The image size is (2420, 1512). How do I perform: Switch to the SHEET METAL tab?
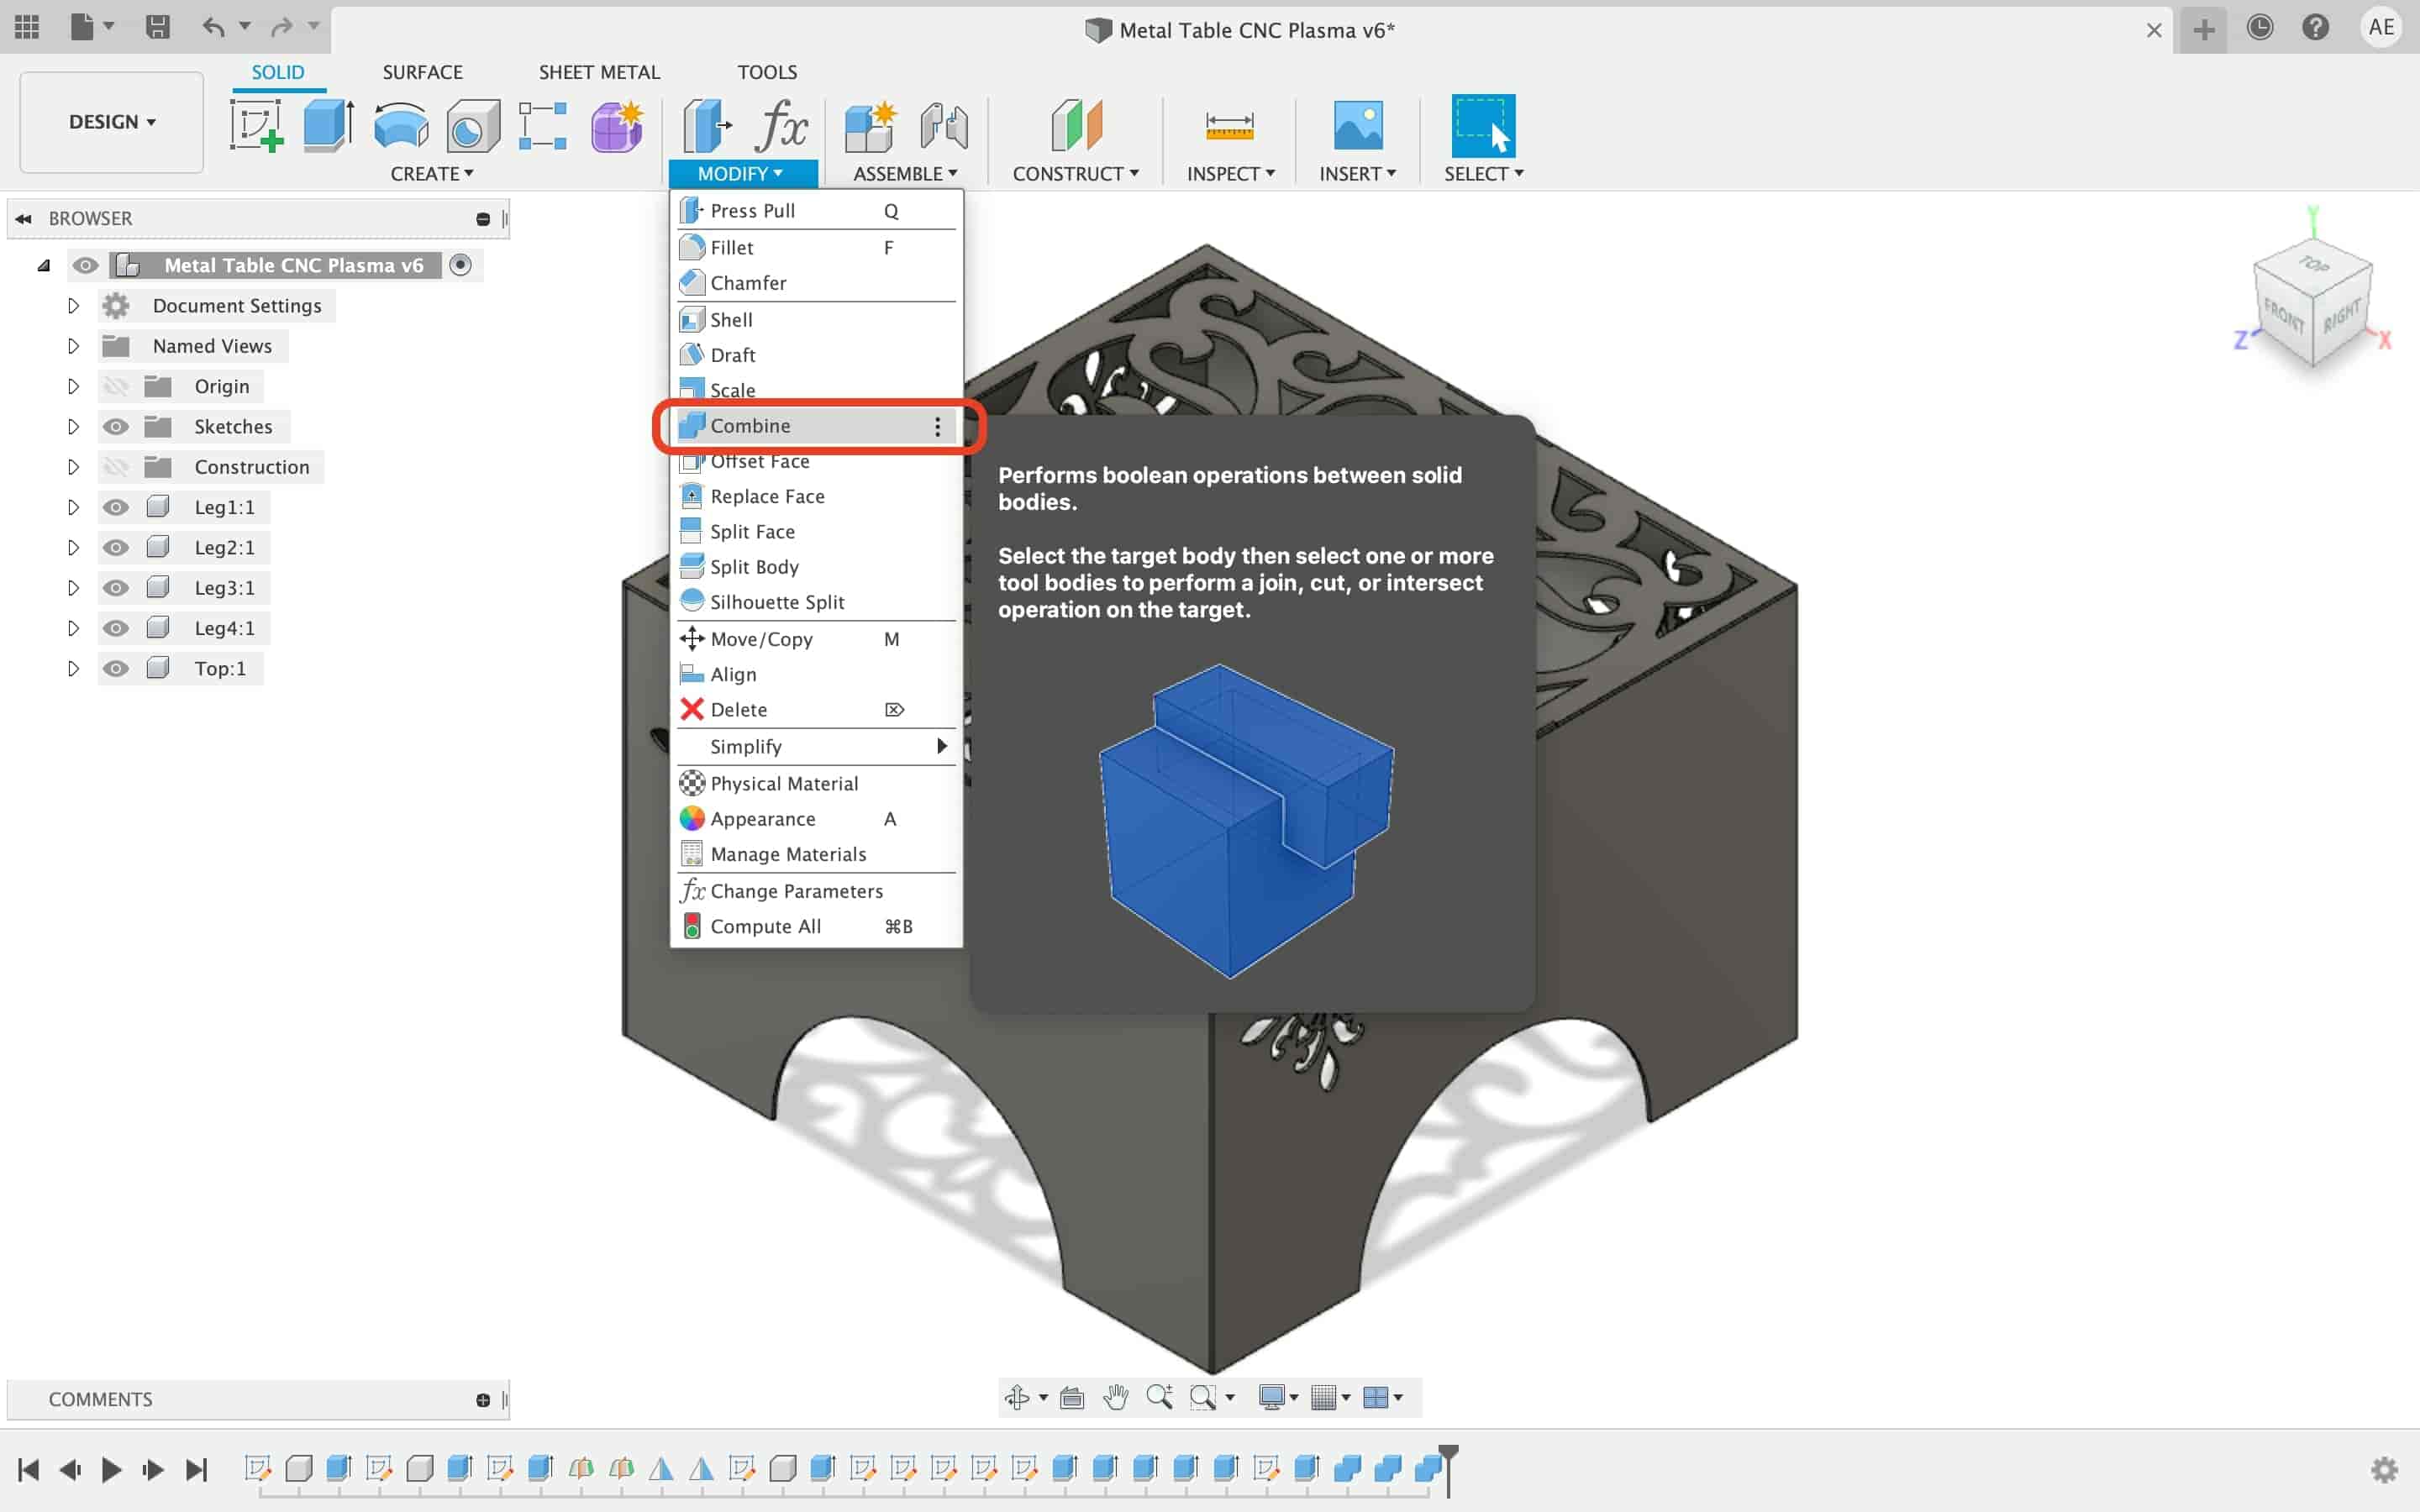[x=599, y=72]
